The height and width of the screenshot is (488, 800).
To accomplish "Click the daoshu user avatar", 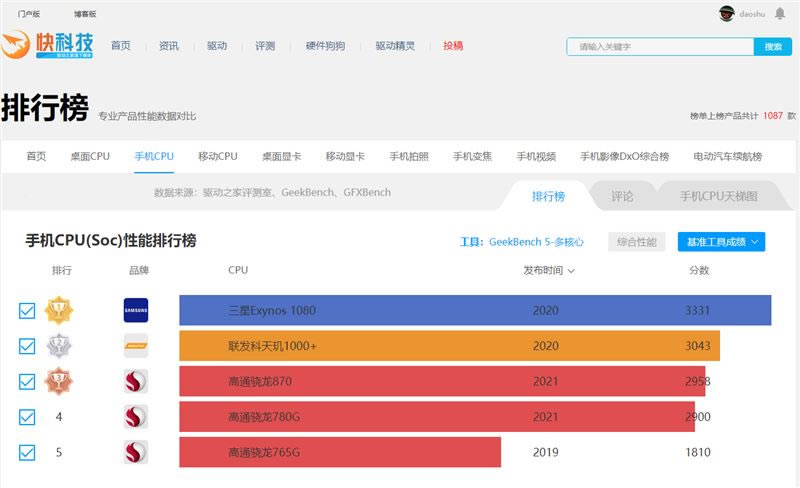I will pyautogui.click(x=727, y=13).
